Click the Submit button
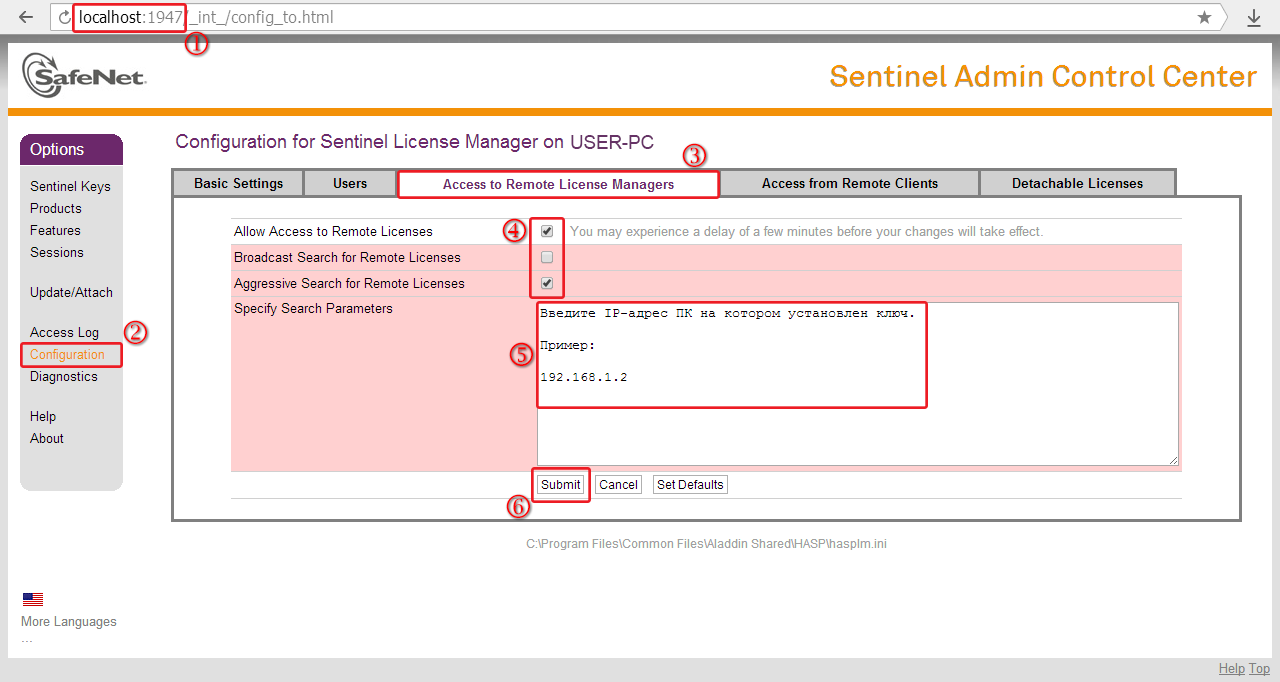 (560, 484)
